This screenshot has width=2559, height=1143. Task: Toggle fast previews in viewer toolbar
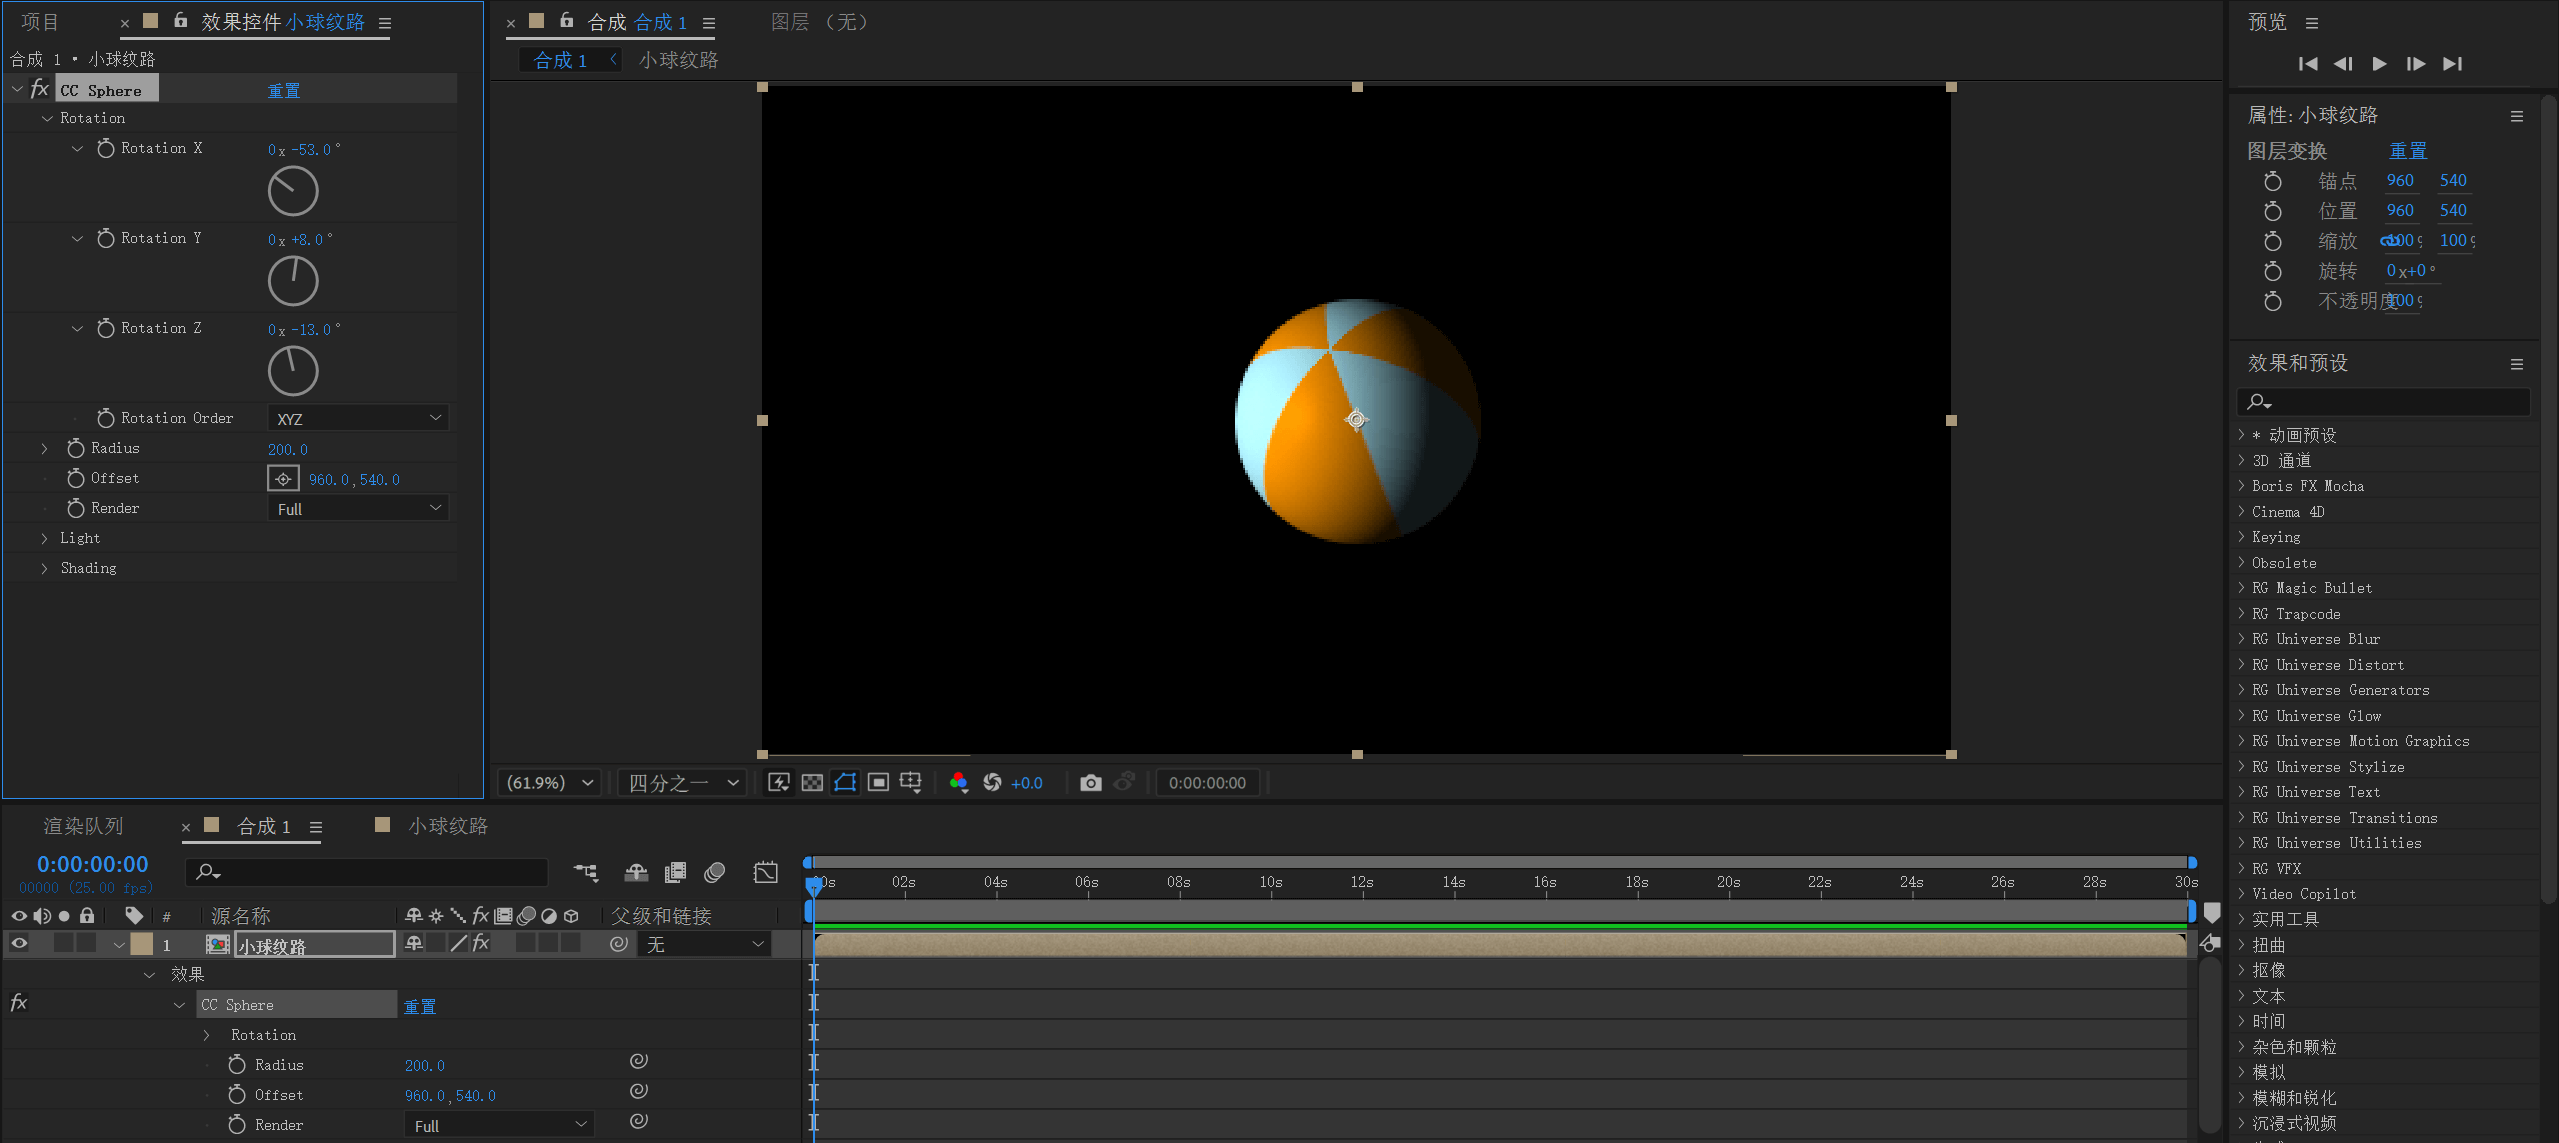[x=779, y=782]
